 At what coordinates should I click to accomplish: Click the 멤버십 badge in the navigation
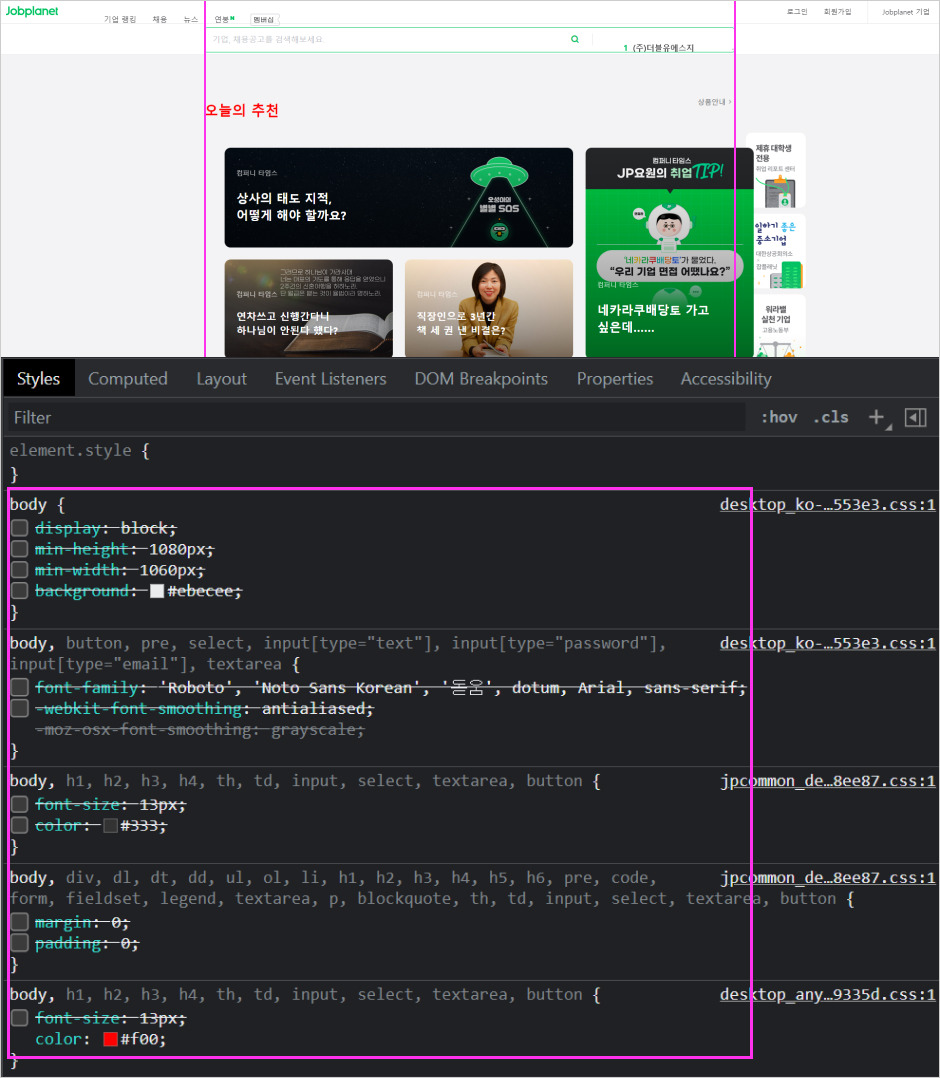coord(263,19)
